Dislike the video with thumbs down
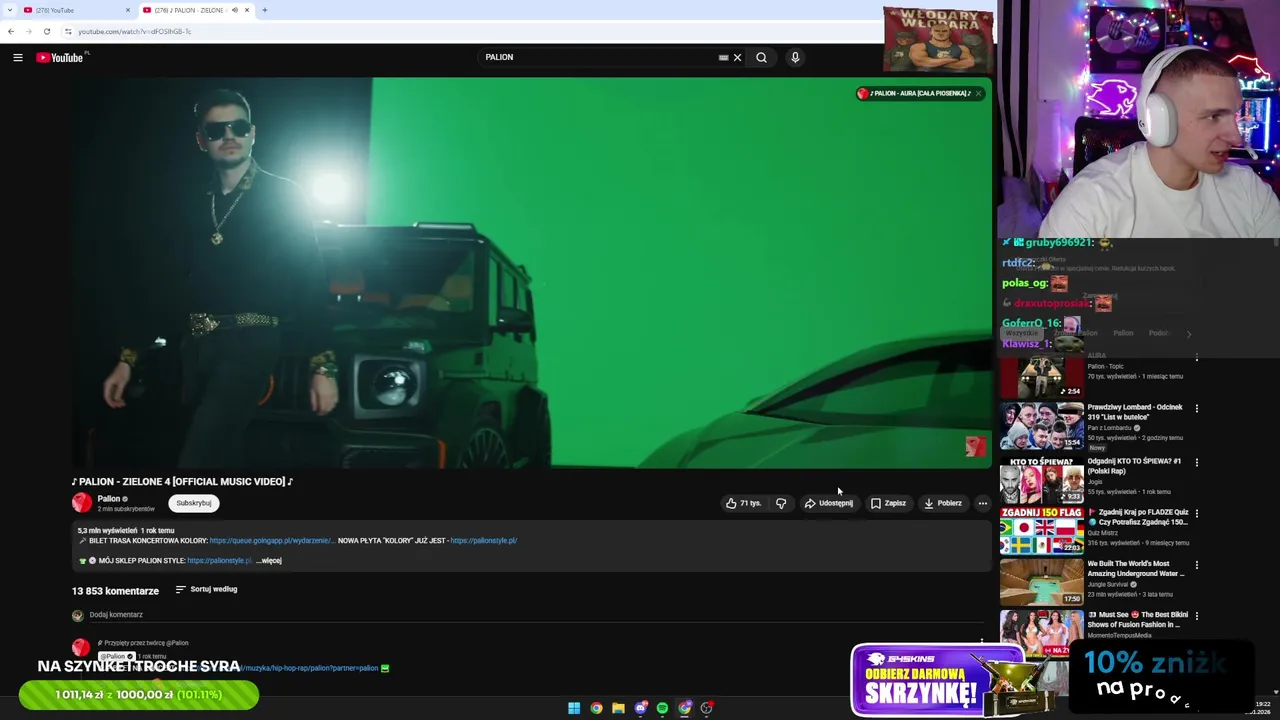This screenshot has width=1280, height=720. pyautogui.click(x=781, y=503)
